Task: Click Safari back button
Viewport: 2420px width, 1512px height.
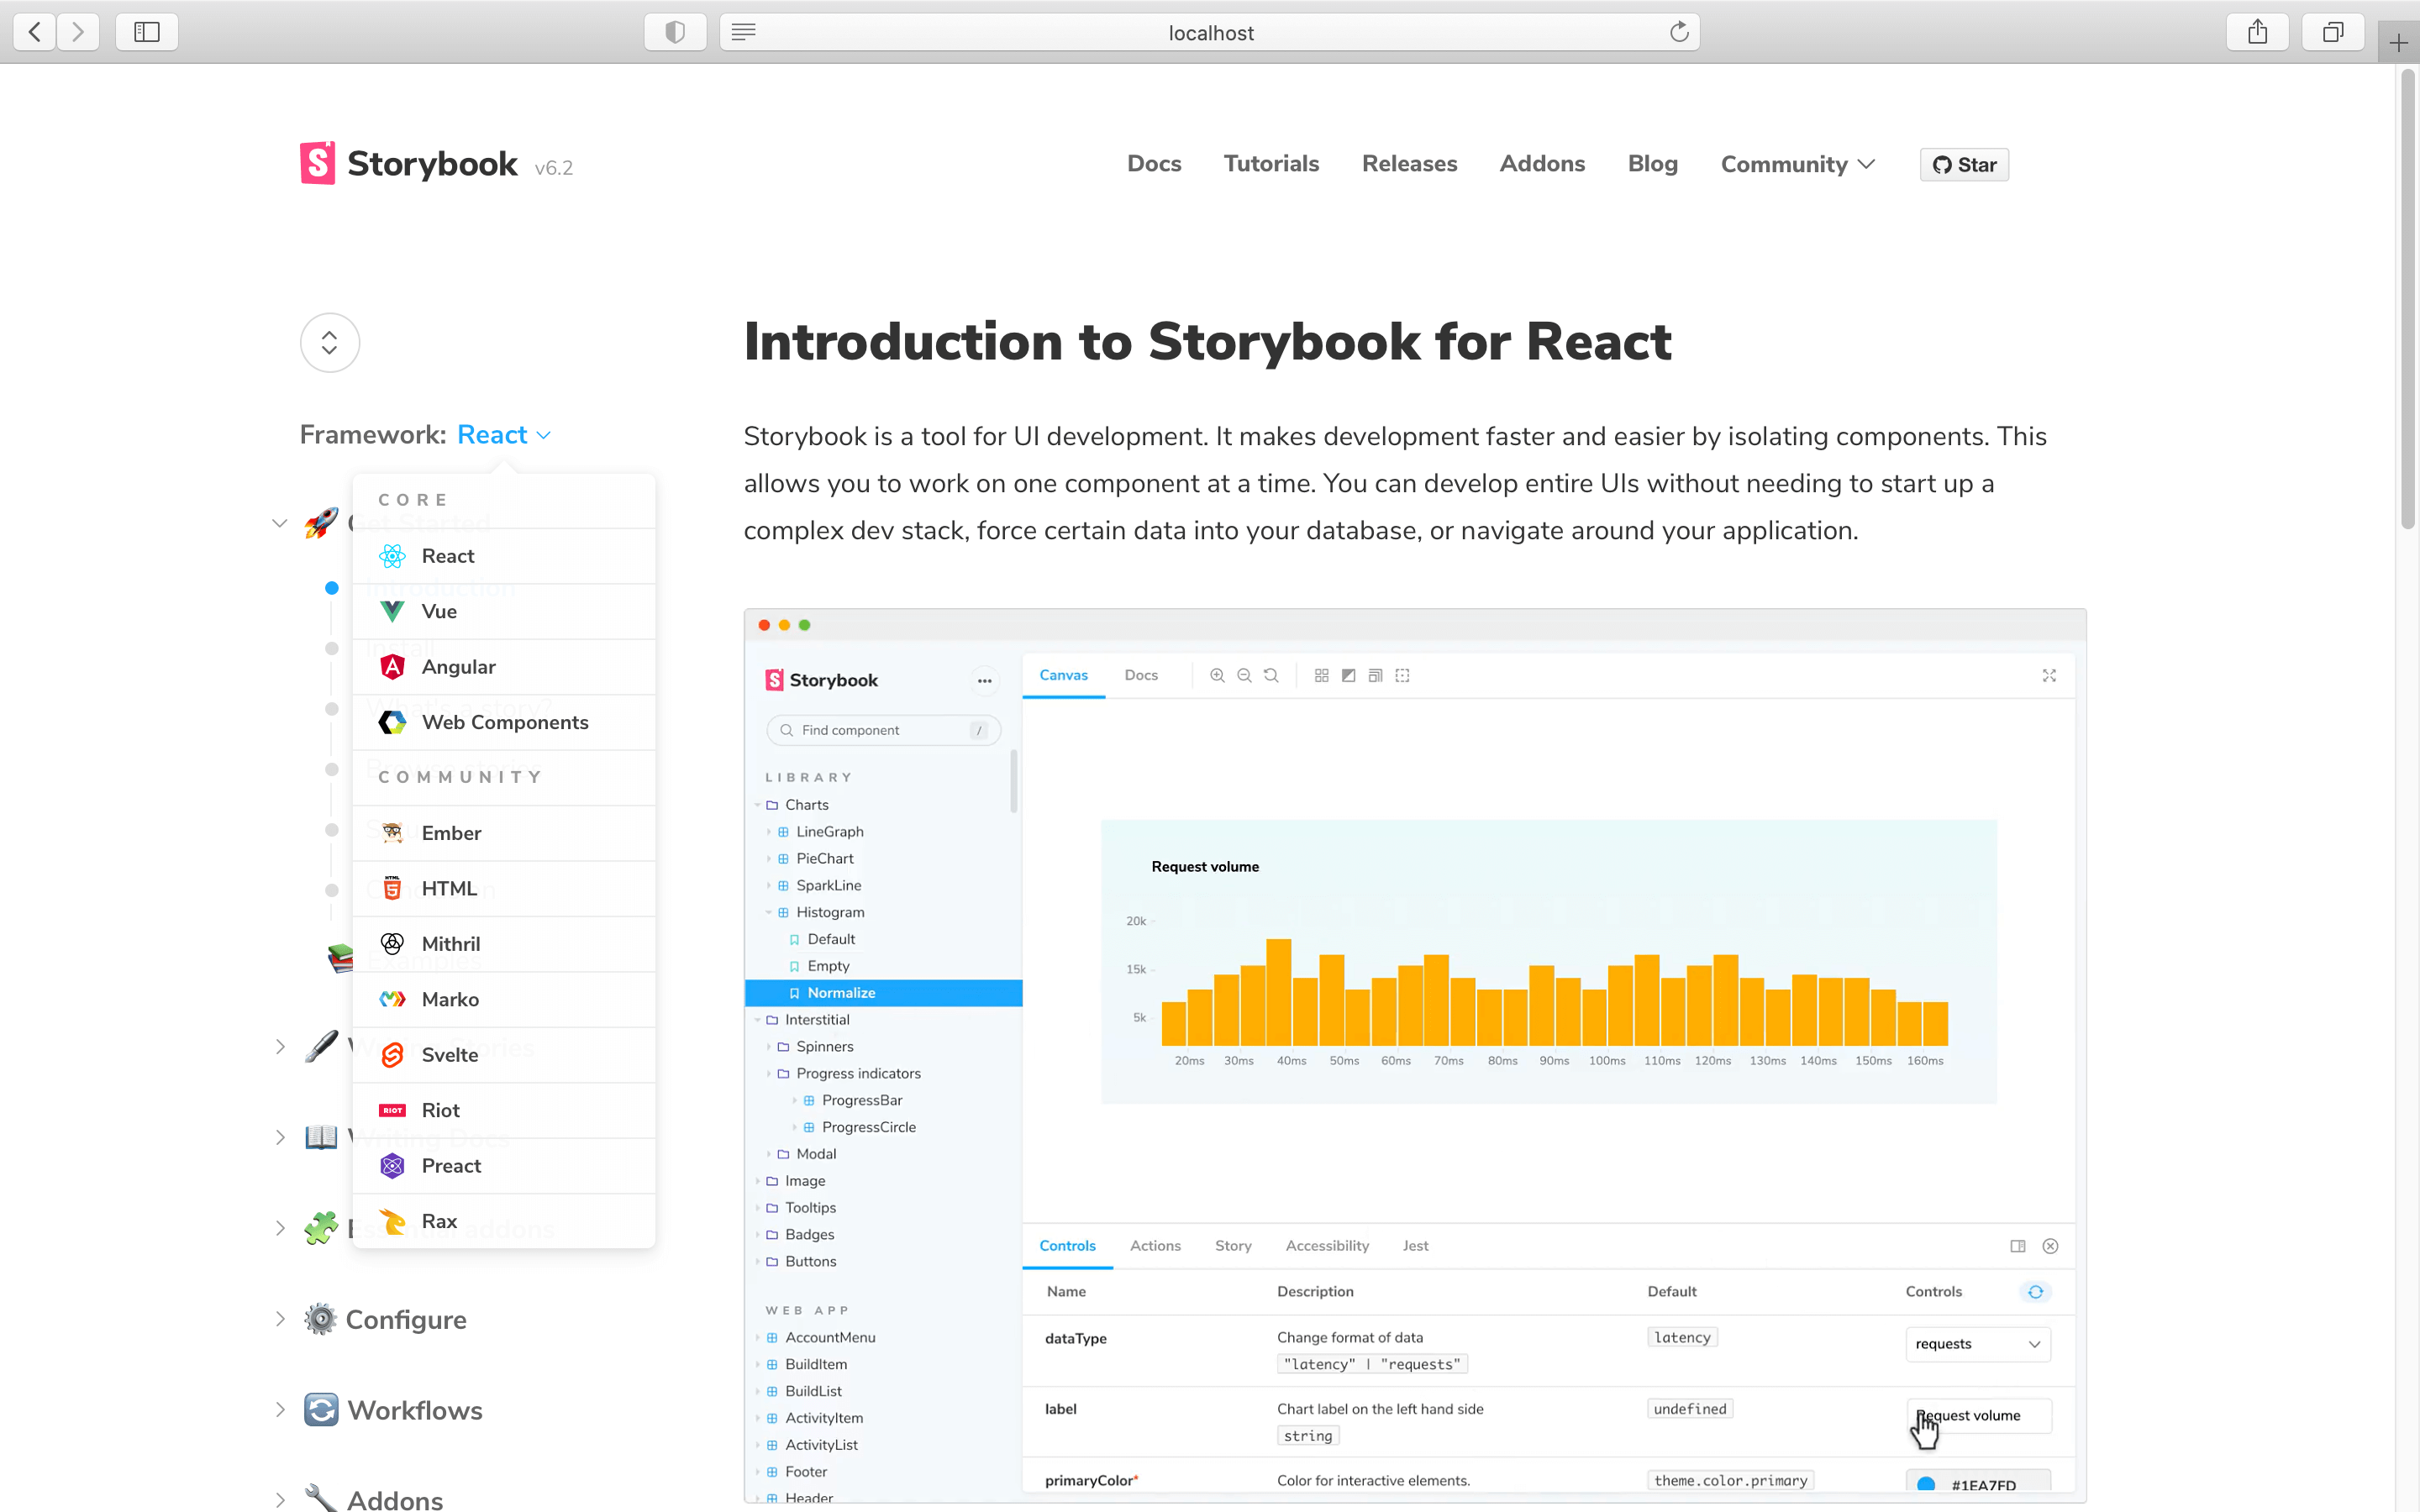Action: coord(35,32)
